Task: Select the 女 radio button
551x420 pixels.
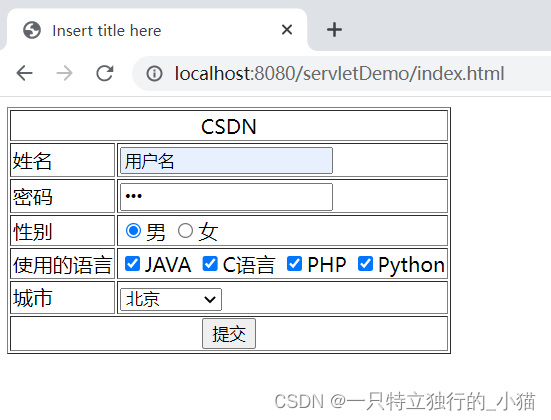Action: pyautogui.click(x=185, y=231)
